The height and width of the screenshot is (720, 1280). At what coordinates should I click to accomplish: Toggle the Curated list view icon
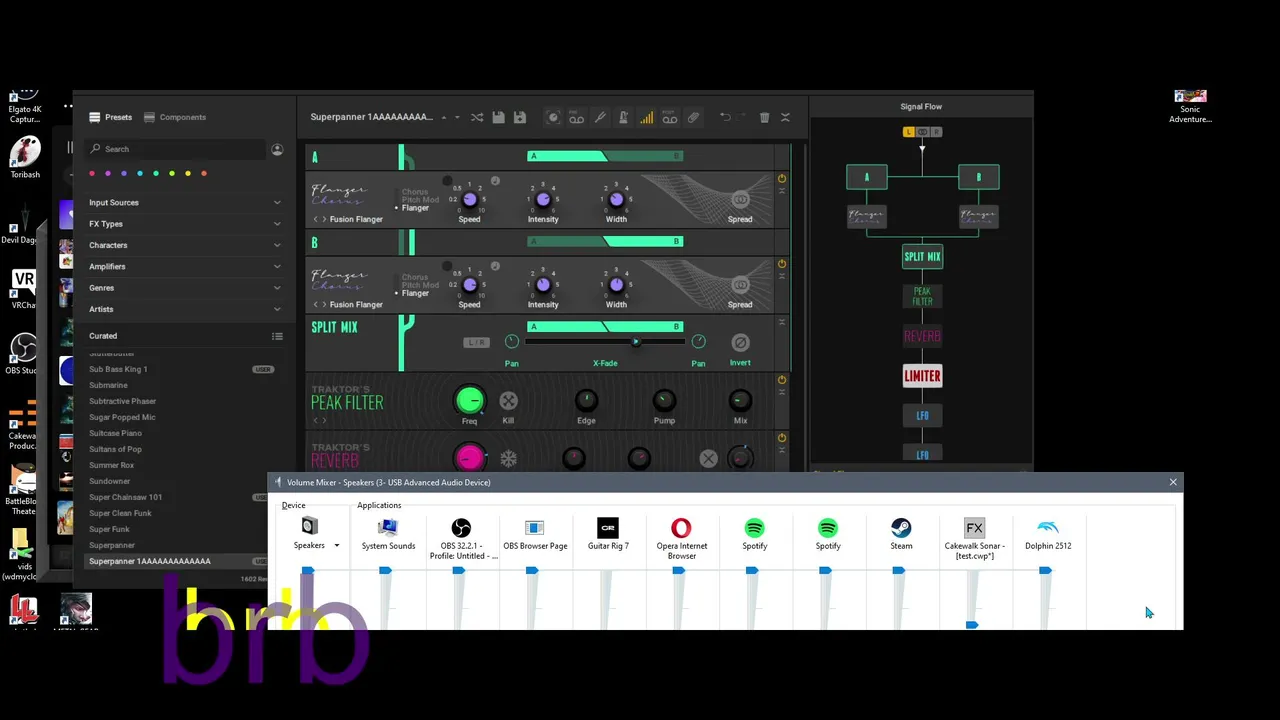point(277,336)
